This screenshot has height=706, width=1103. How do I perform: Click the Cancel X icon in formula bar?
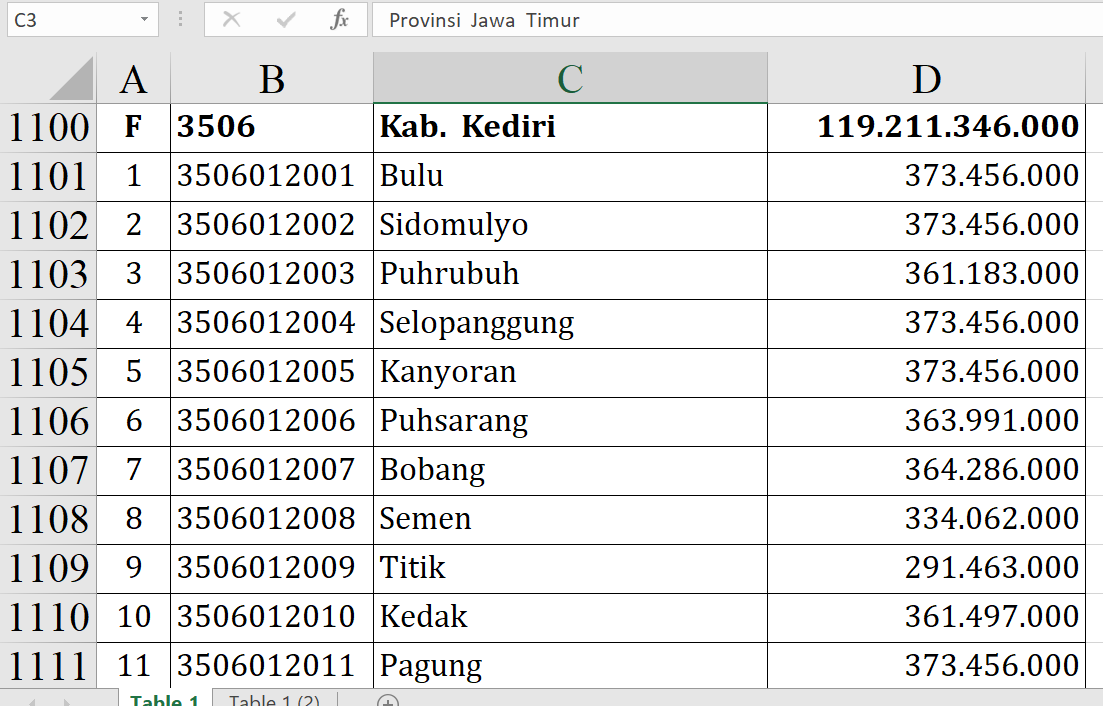(x=231, y=20)
